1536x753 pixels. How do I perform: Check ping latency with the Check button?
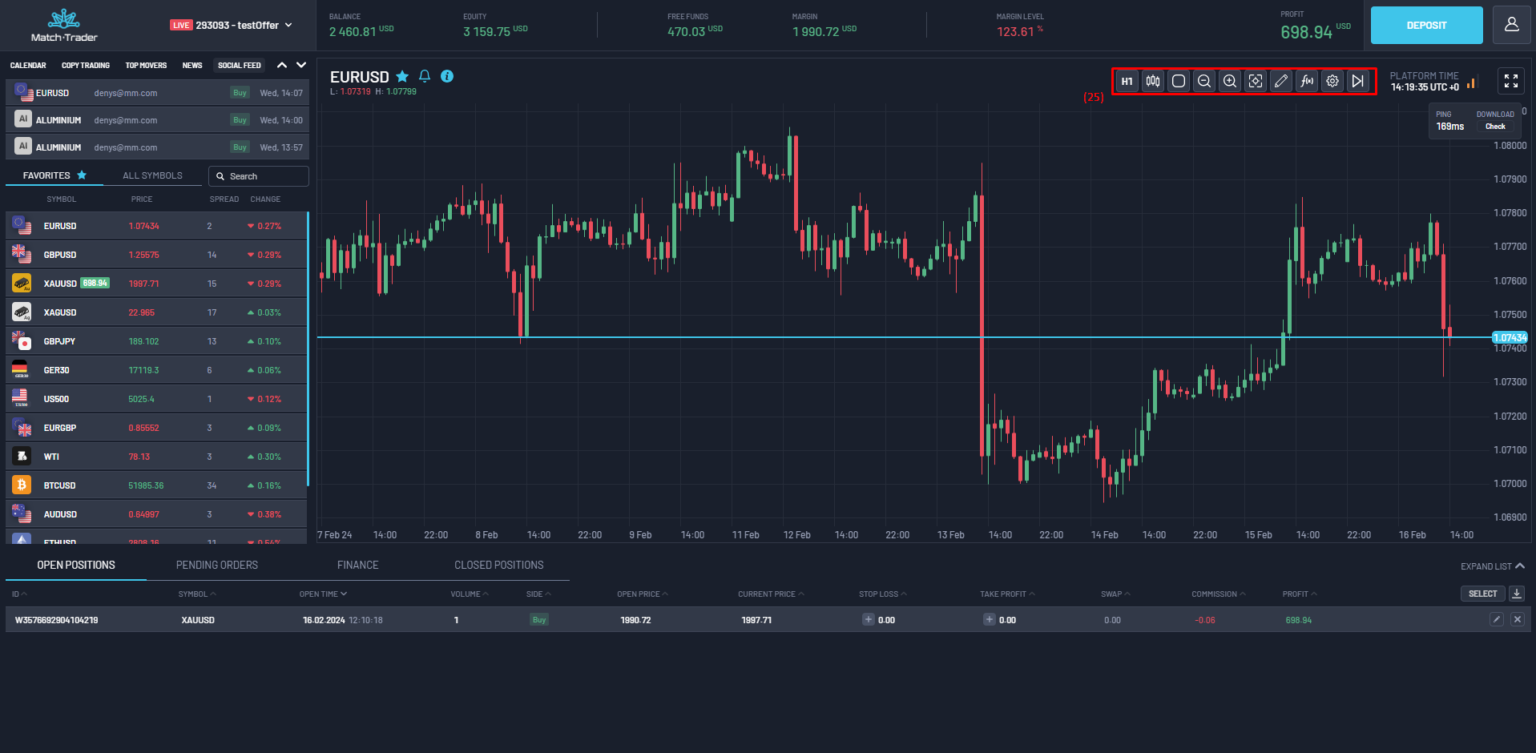click(1495, 126)
